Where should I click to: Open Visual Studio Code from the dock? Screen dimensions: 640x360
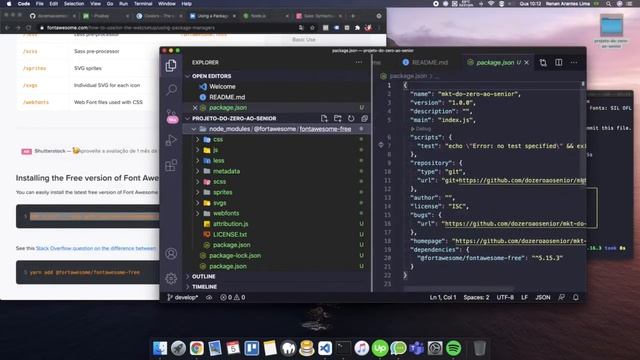(x=325, y=348)
